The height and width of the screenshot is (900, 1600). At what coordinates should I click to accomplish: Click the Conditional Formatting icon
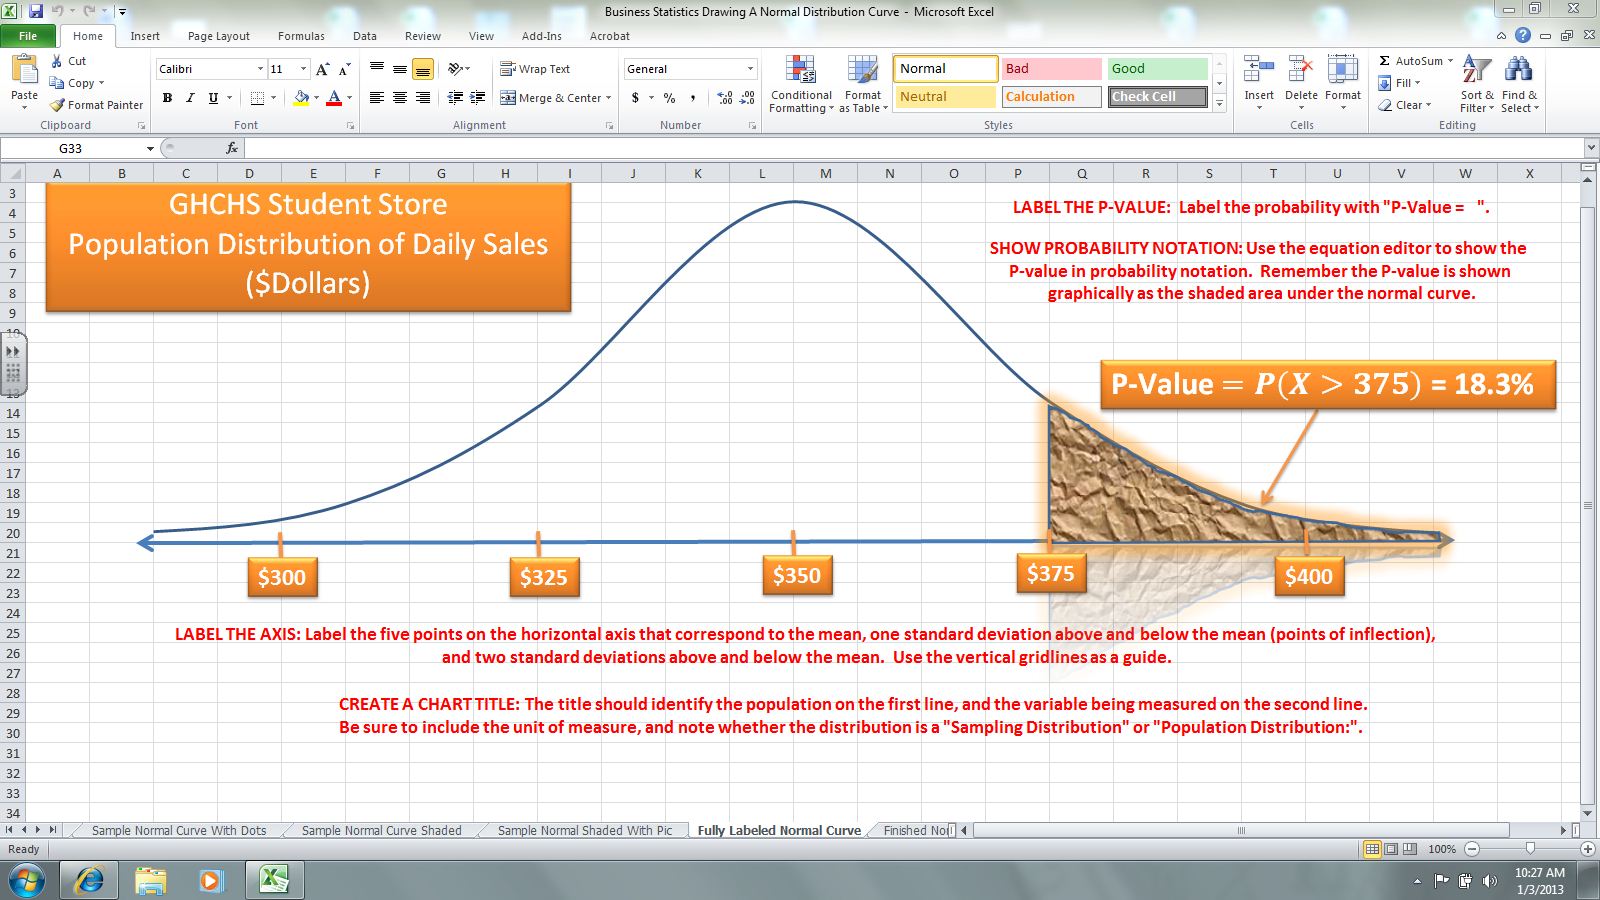pos(800,71)
